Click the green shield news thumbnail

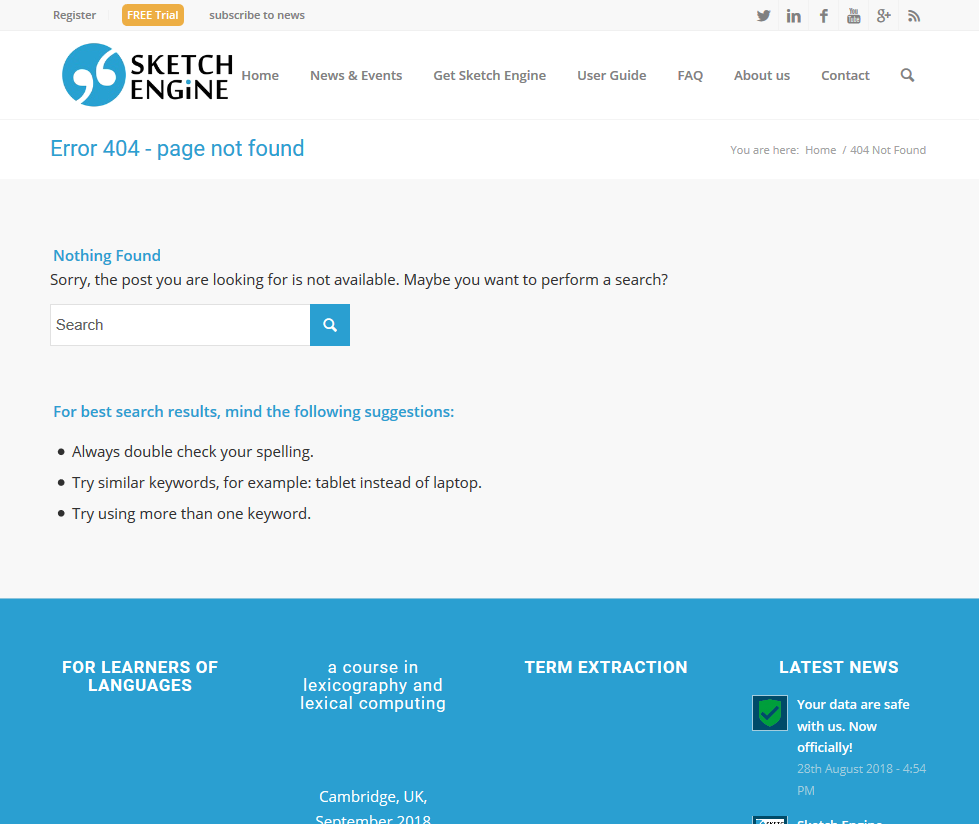click(769, 713)
